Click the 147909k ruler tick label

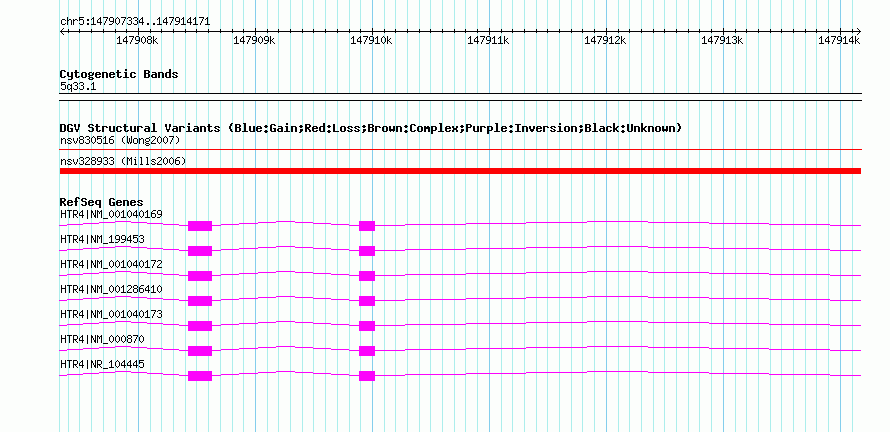click(x=254, y=40)
